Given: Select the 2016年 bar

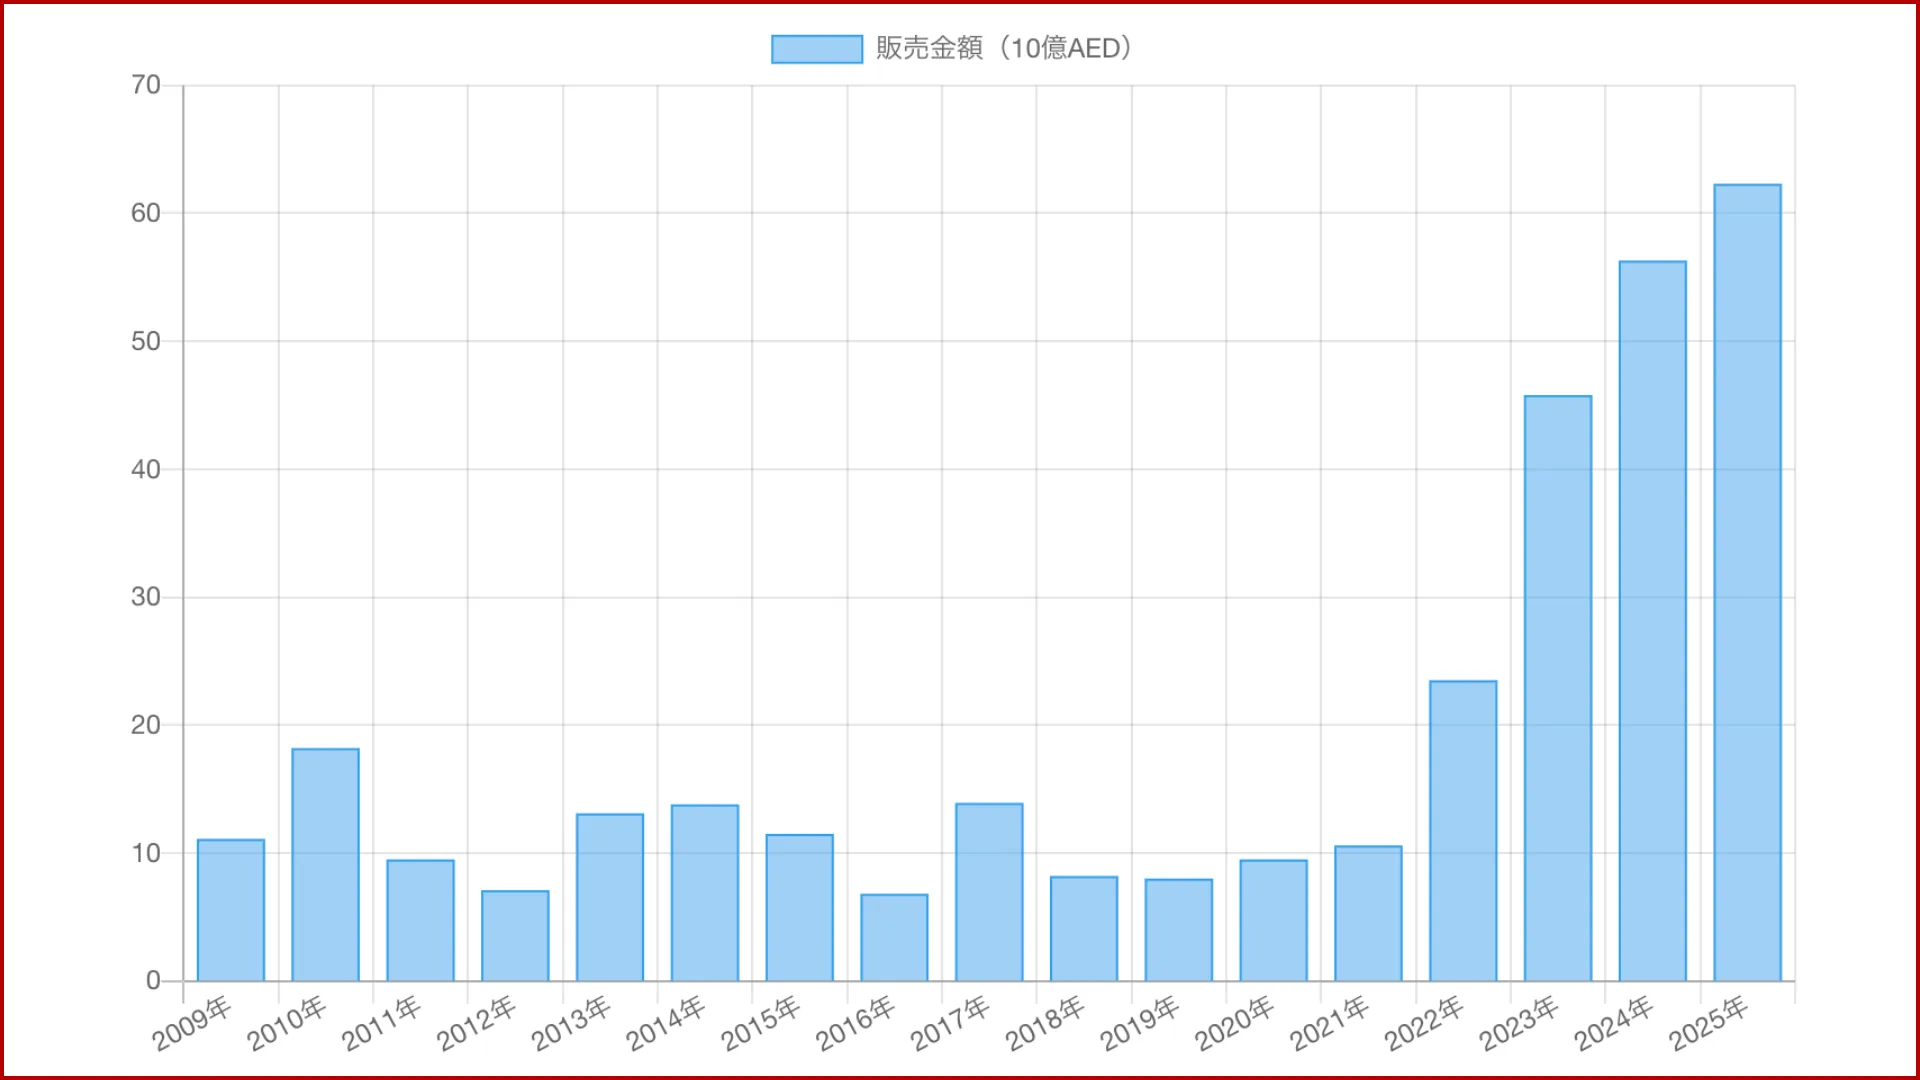Looking at the screenshot, I should point(894,938).
